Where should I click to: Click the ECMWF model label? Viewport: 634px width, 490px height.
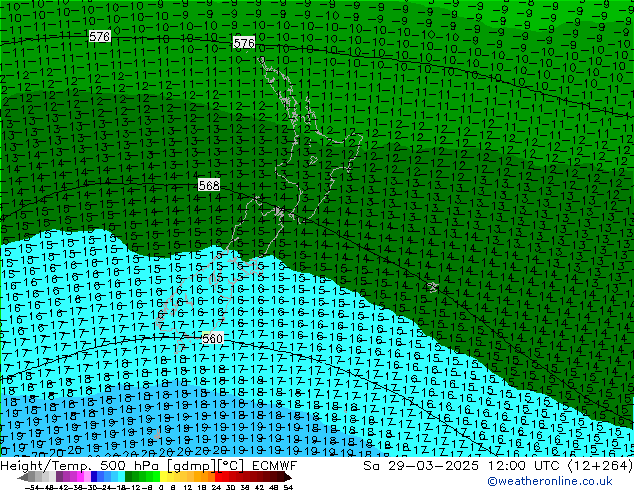pos(273,465)
